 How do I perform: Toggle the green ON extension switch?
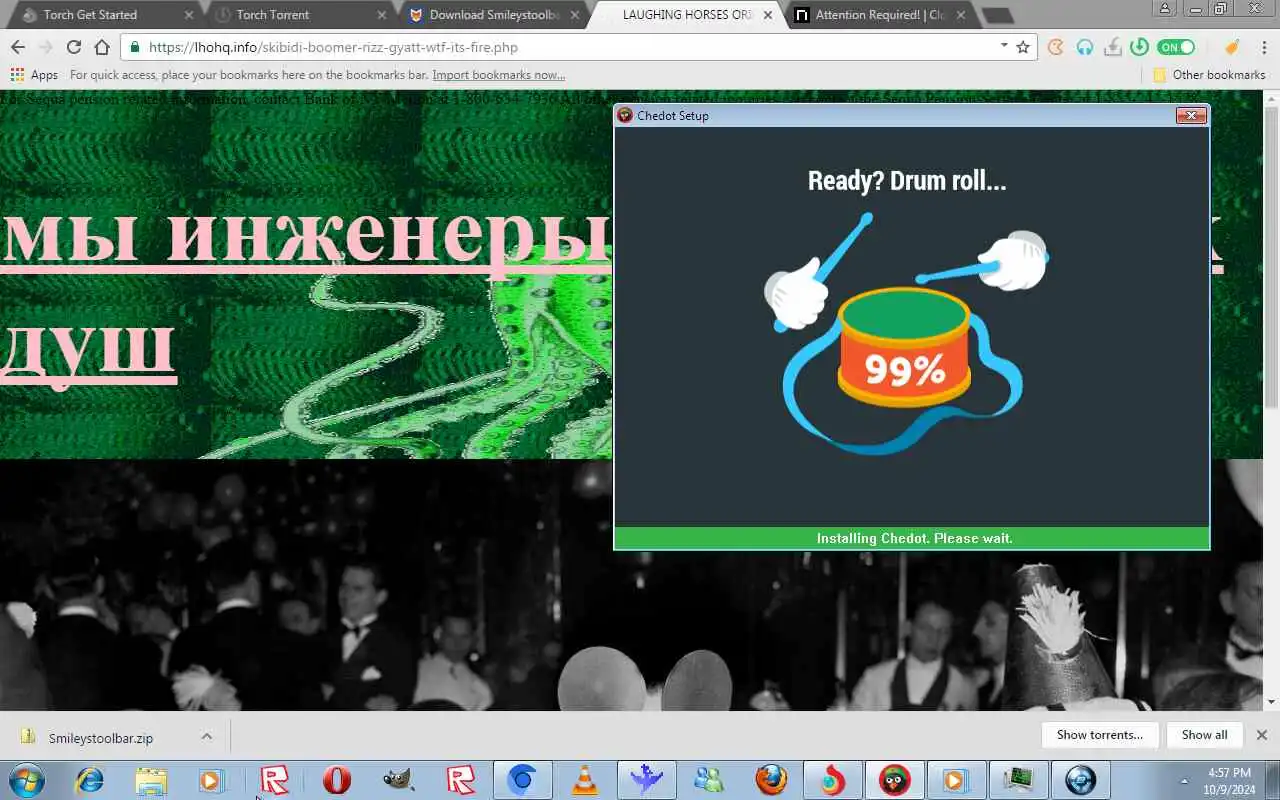tap(1176, 47)
